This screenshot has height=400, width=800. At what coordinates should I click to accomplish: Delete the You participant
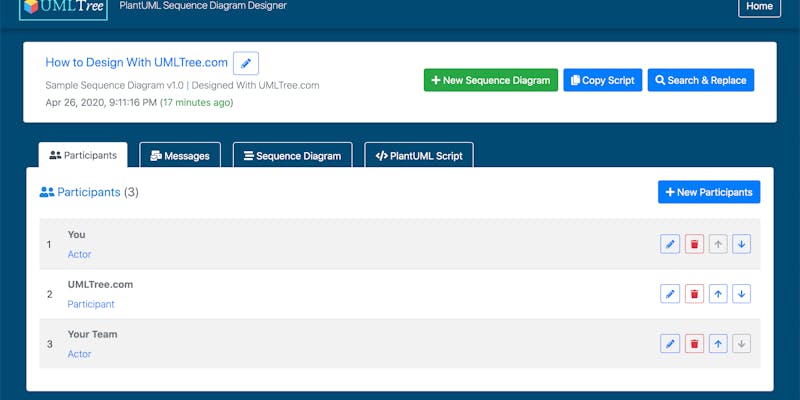pos(694,244)
